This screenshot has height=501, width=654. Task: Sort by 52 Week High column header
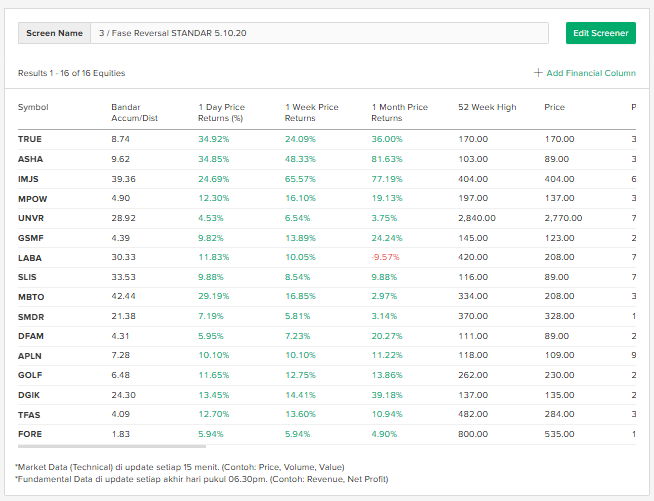tap(487, 107)
